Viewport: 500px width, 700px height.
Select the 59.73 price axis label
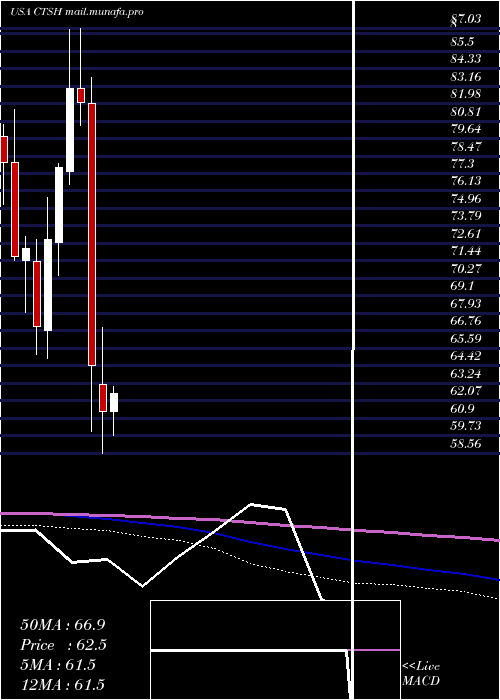coord(466,425)
